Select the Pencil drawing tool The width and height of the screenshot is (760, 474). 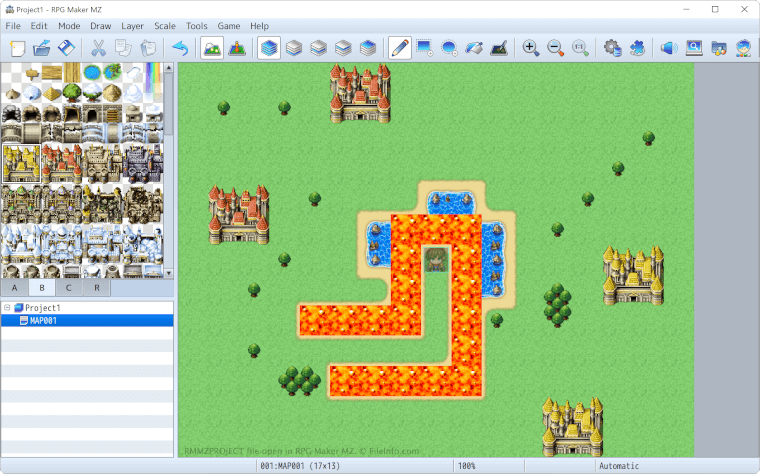(399, 47)
